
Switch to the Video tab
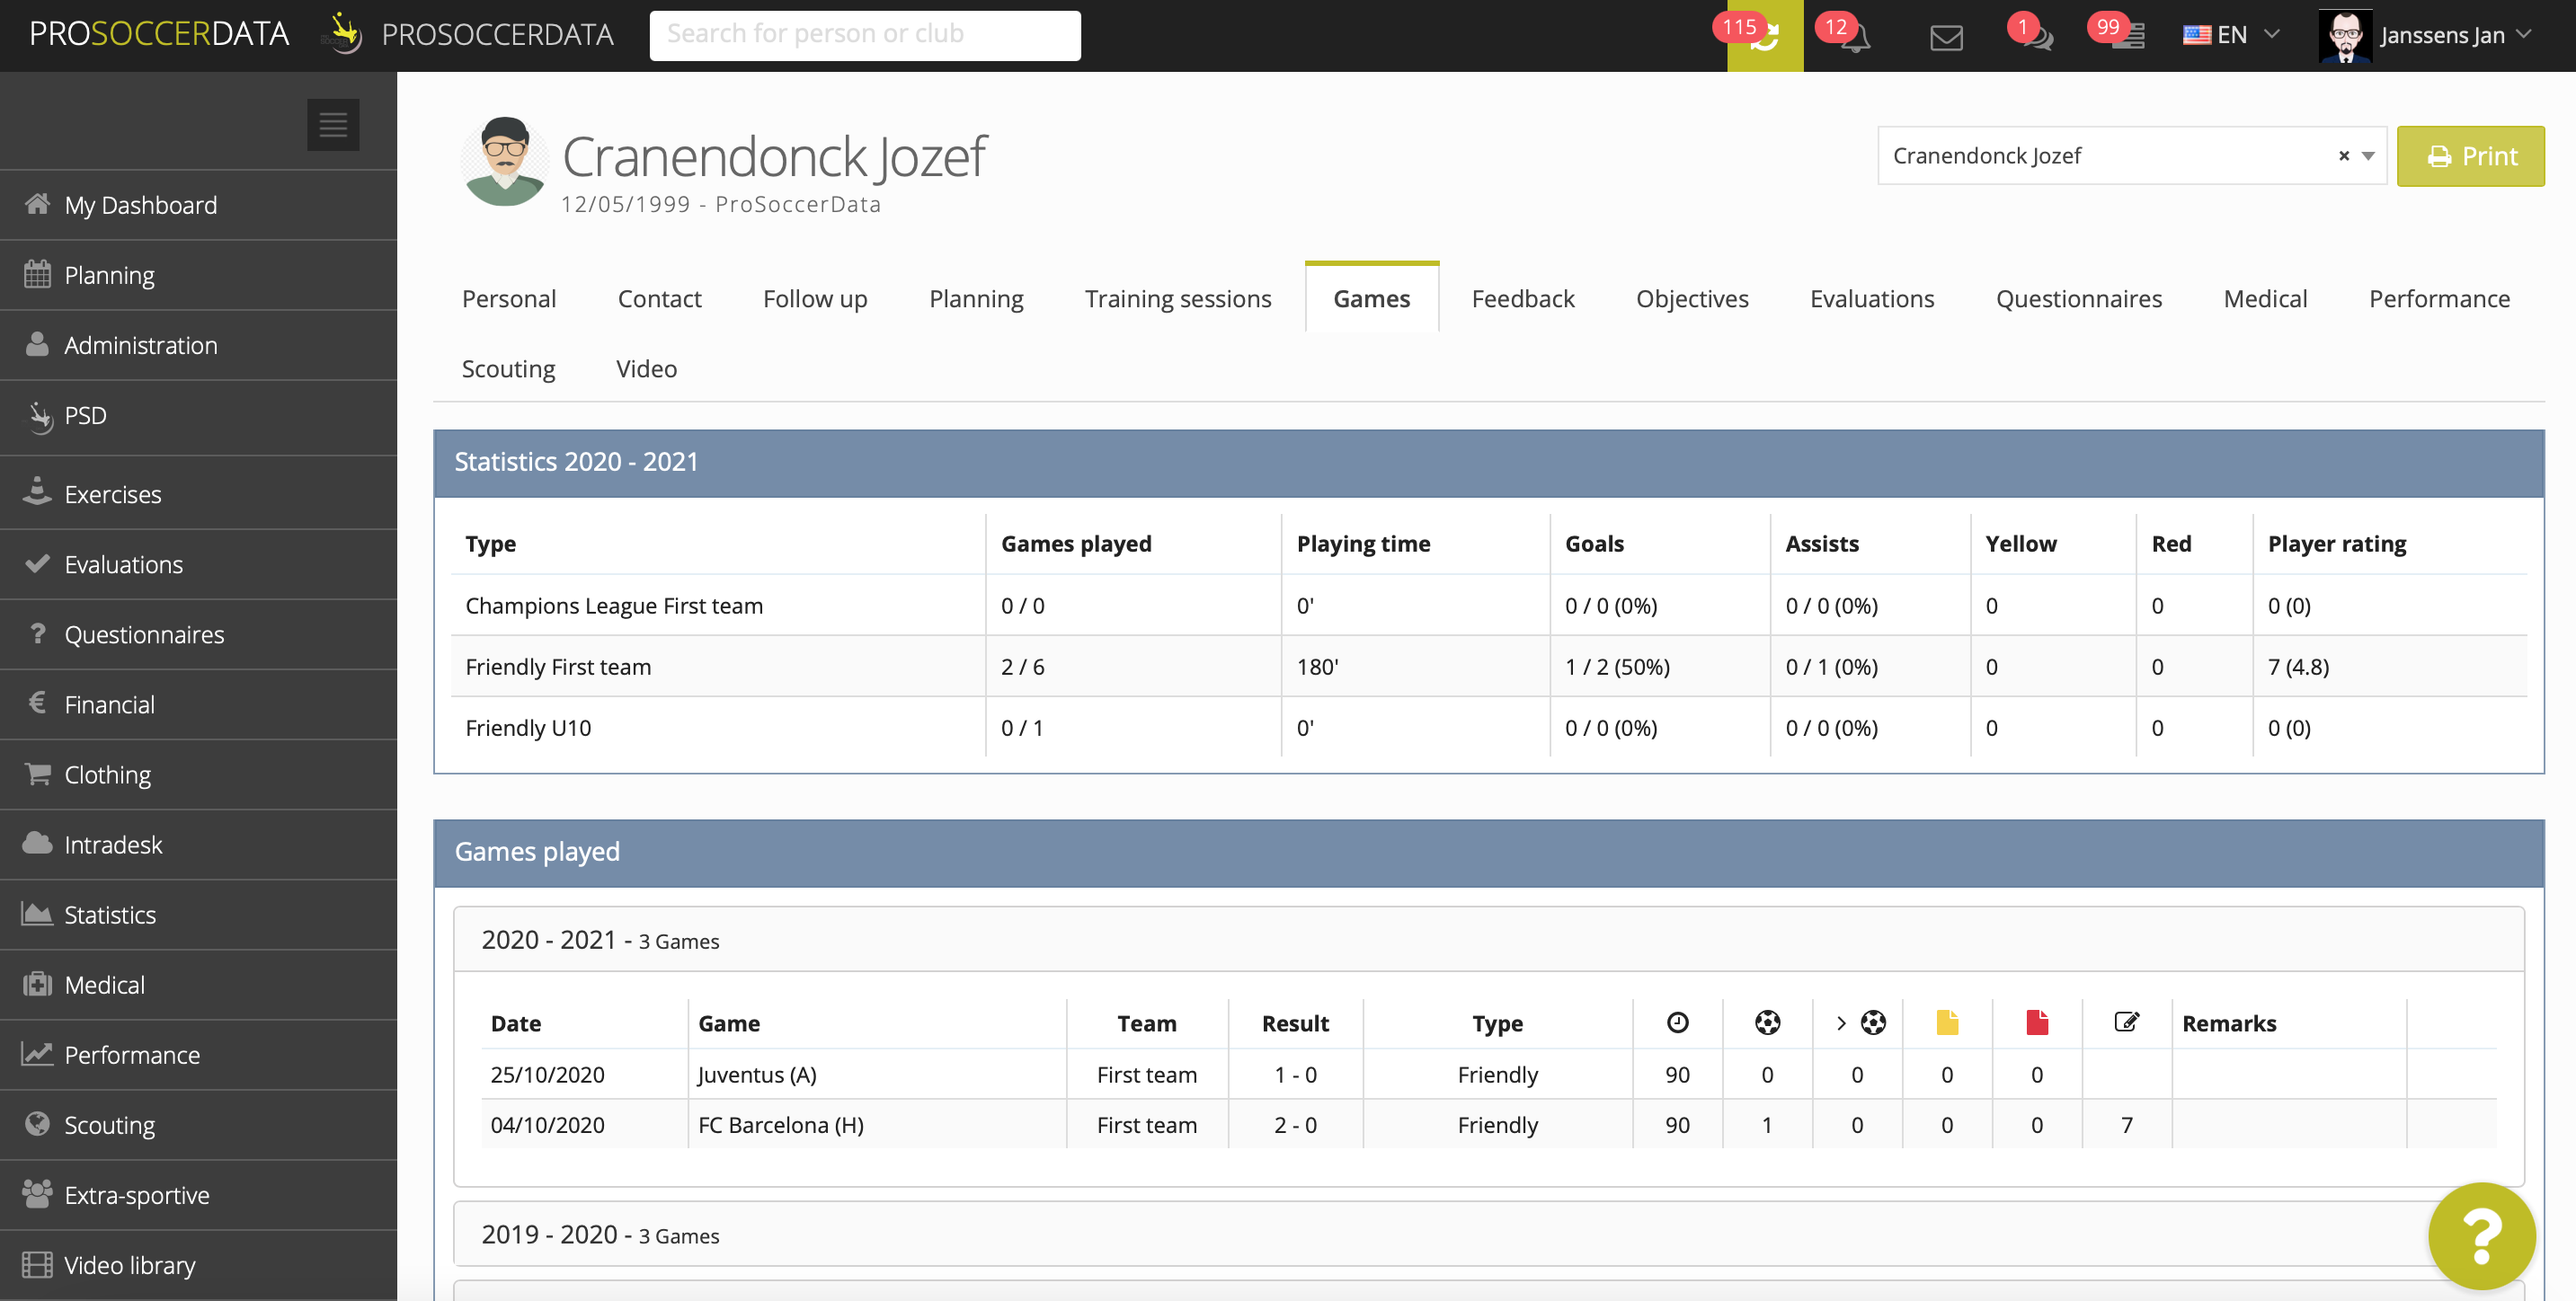646,368
